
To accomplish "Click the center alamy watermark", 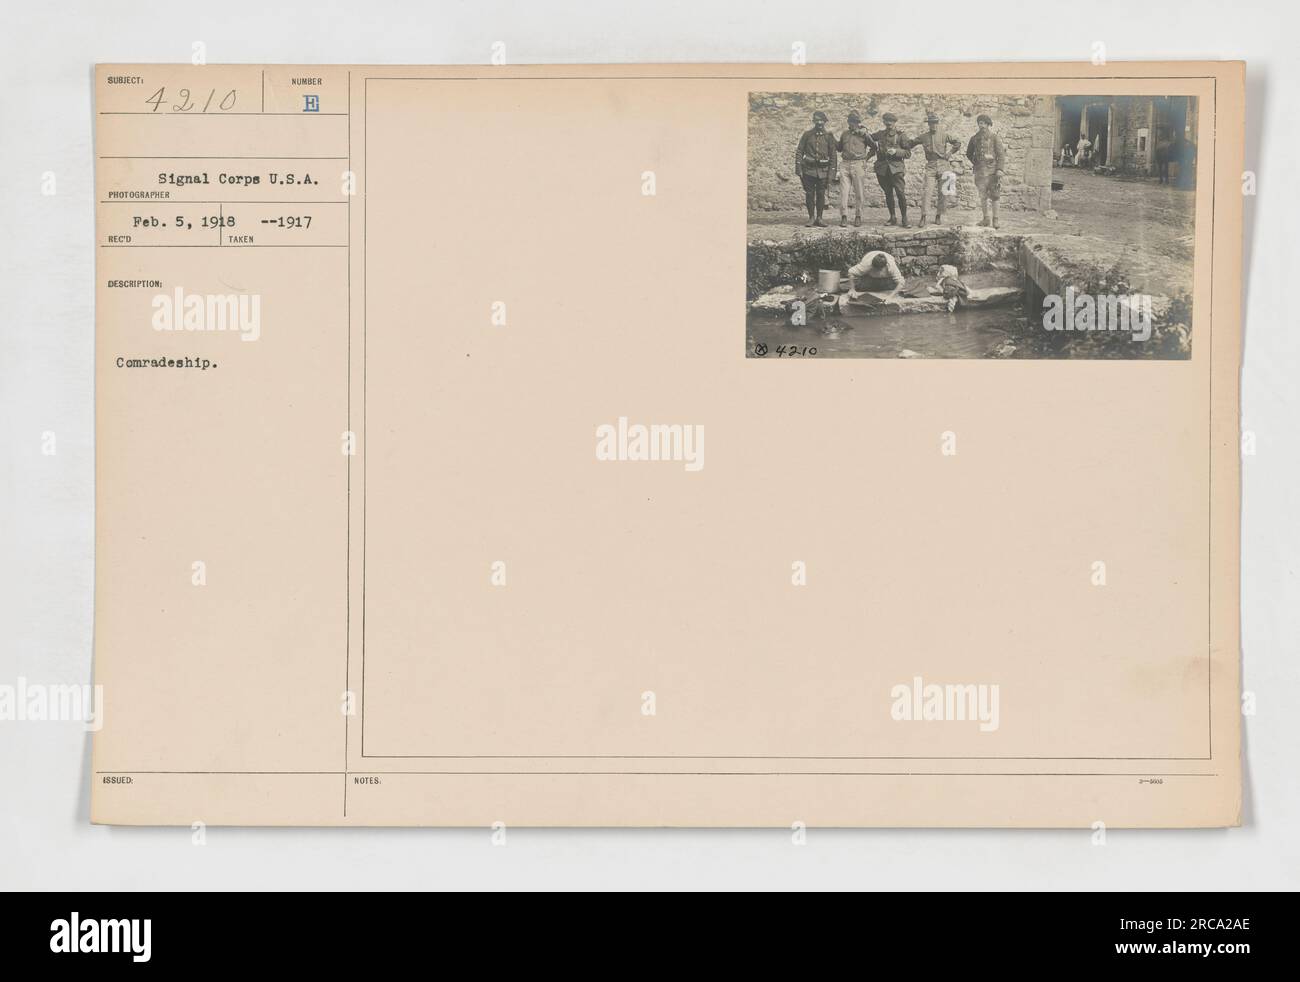I will 650,446.
